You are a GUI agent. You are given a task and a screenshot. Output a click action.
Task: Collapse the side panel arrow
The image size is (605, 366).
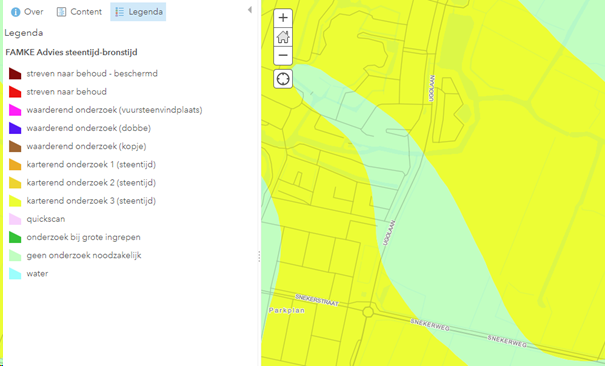[250, 10]
